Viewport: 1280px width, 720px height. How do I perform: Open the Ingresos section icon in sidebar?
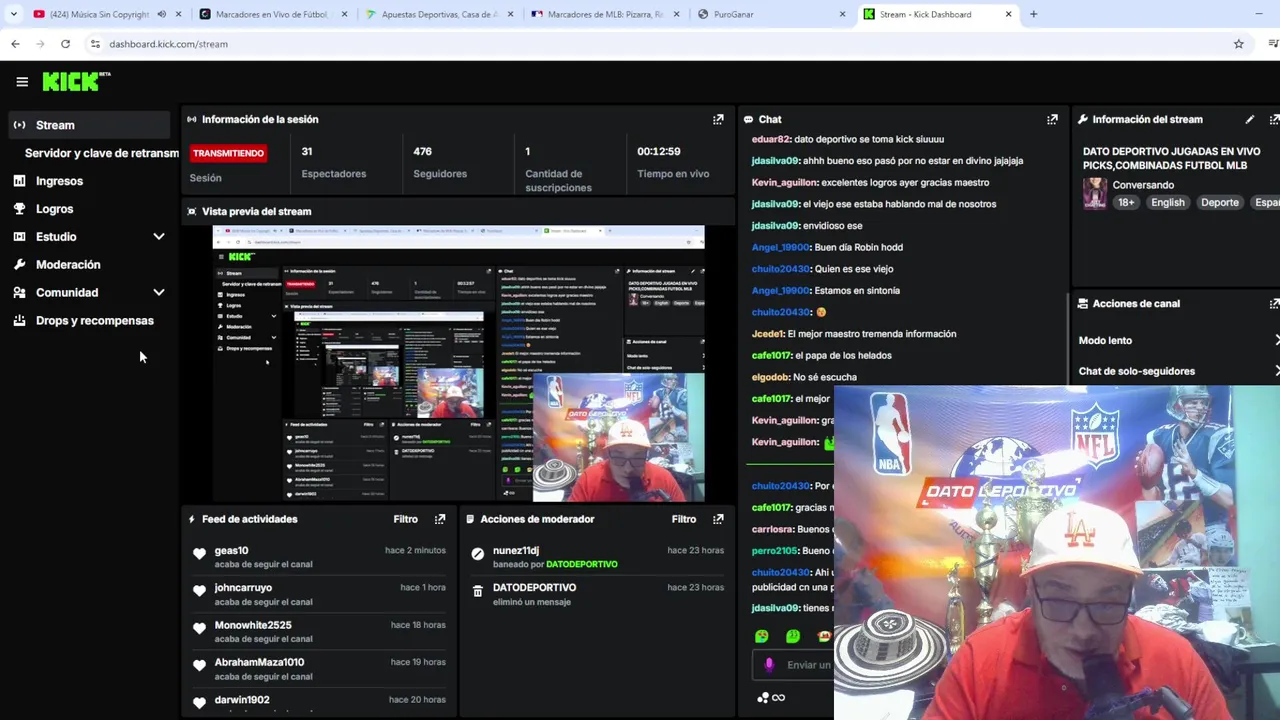pos(19,181)
